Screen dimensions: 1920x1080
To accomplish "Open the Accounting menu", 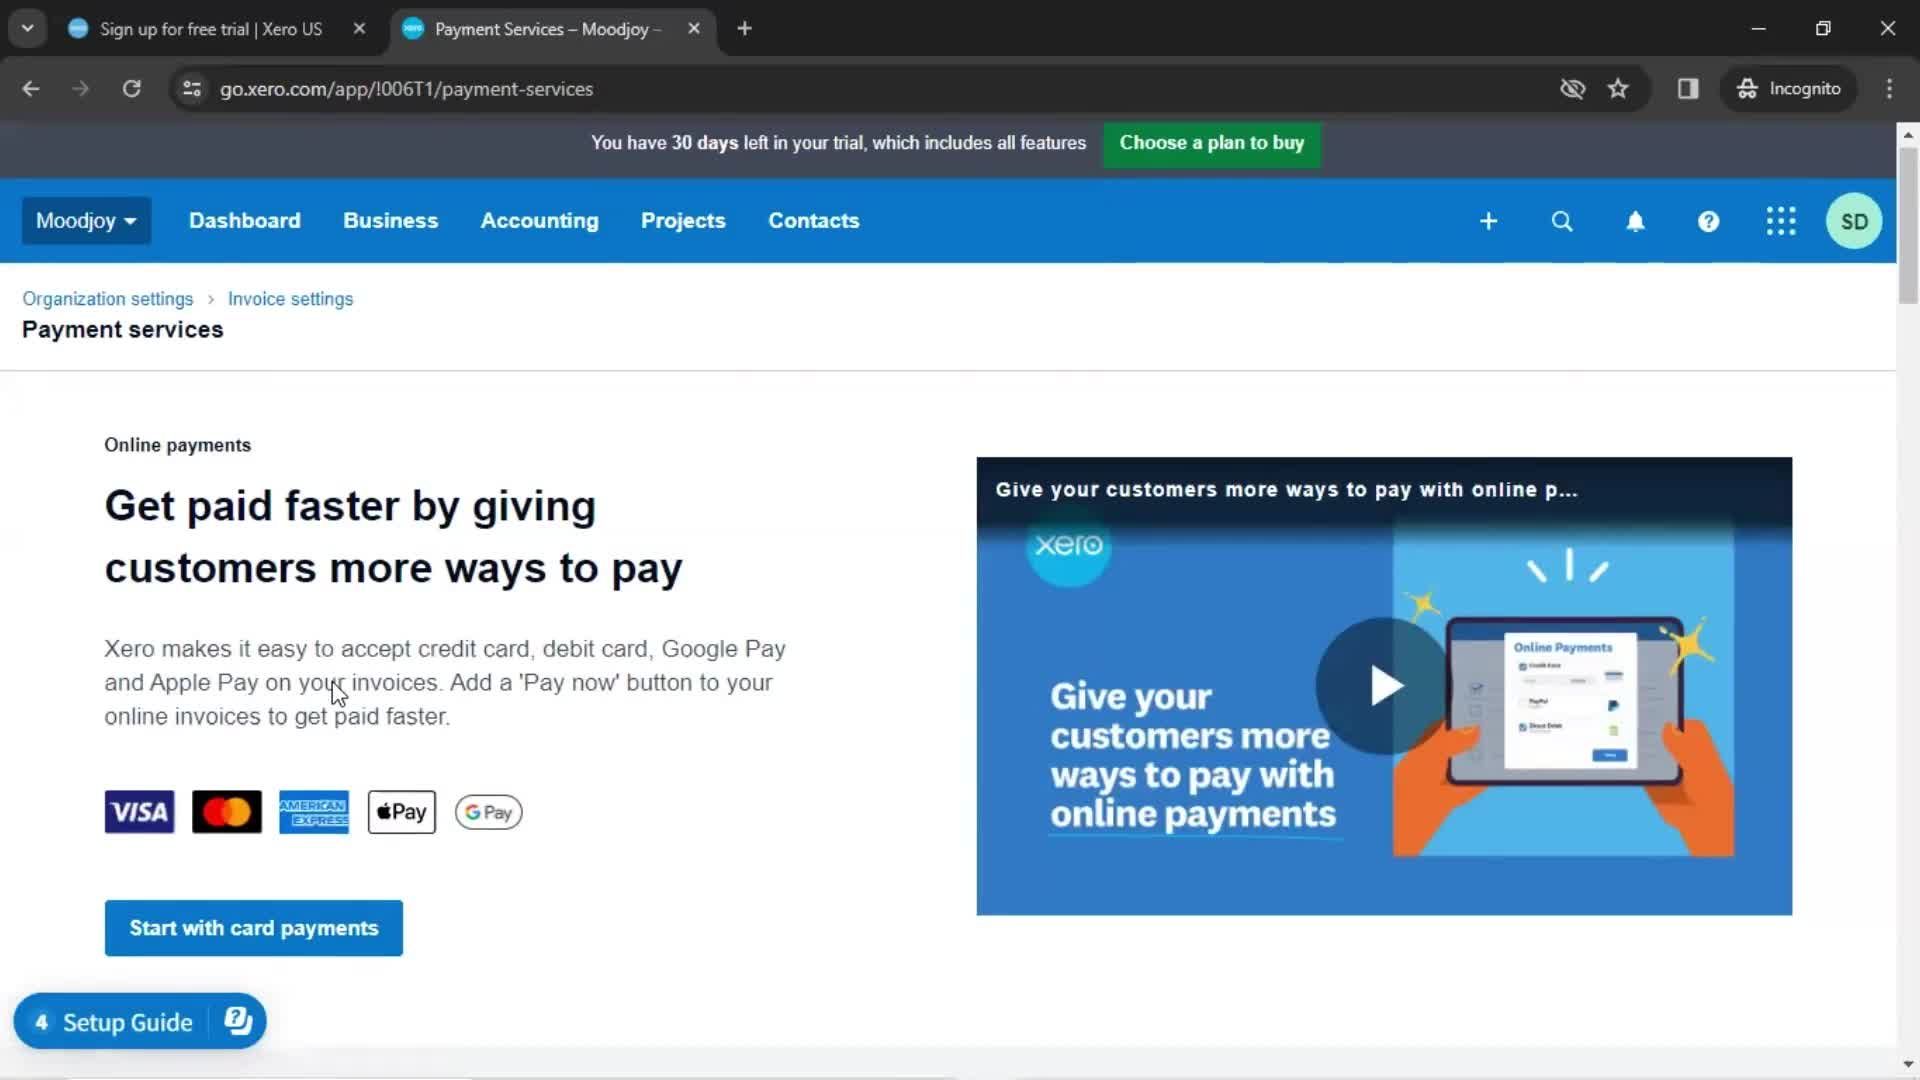I will coord(540,221).
